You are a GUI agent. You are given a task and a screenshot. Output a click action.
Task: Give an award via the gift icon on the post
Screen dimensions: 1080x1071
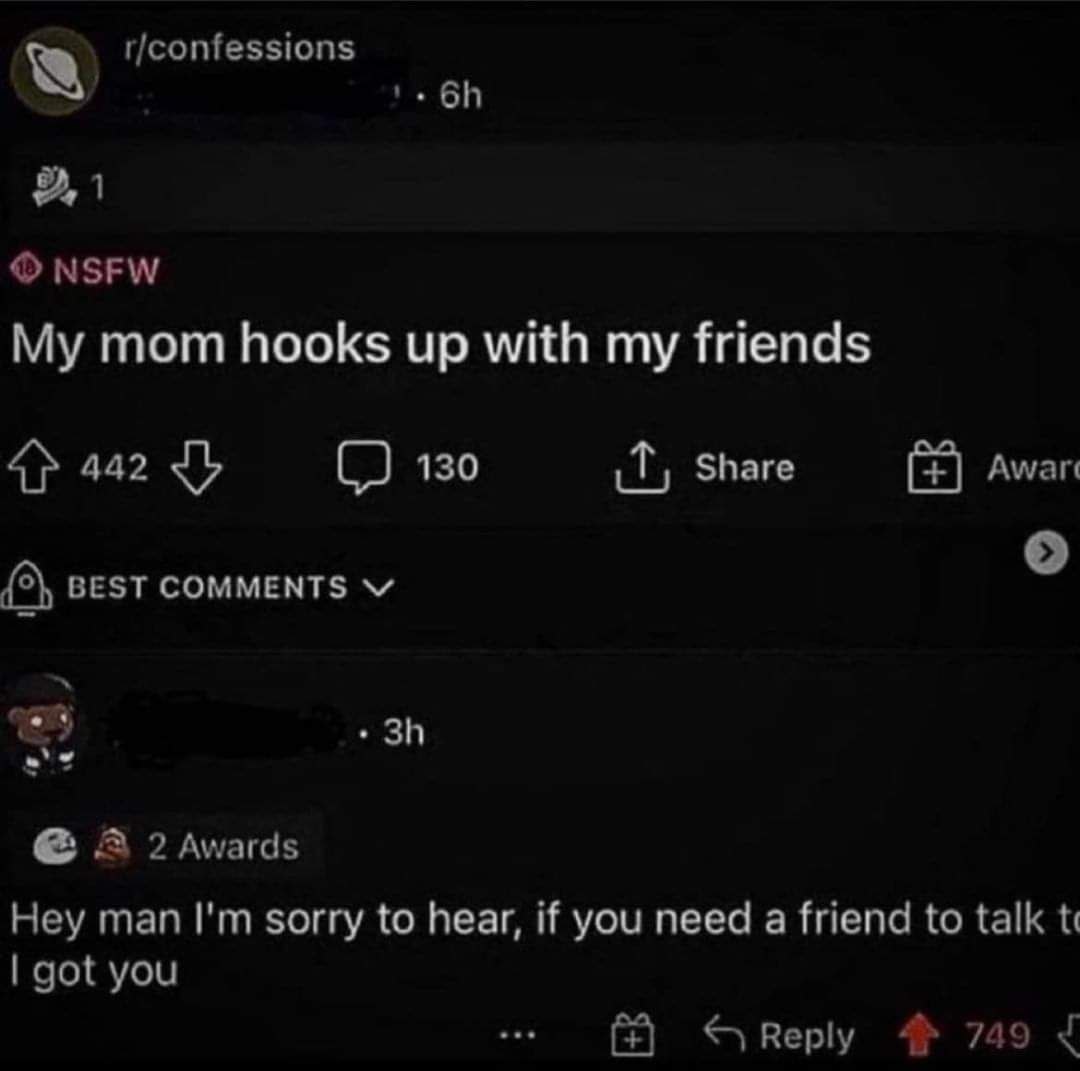pos(934,467)
